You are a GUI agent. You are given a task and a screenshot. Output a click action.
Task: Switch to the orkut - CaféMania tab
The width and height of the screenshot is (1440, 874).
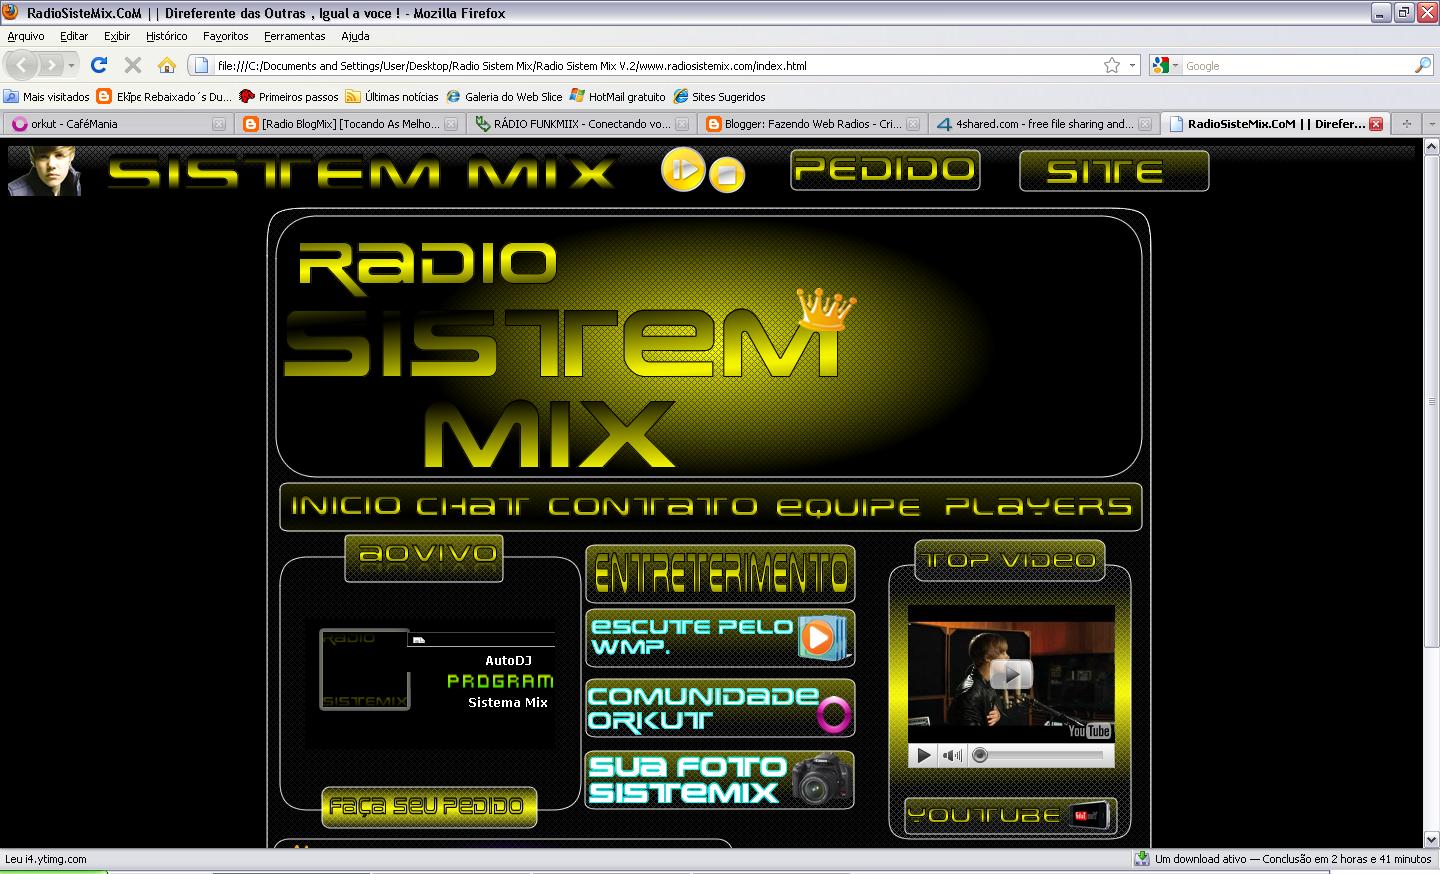click(116, 124)
